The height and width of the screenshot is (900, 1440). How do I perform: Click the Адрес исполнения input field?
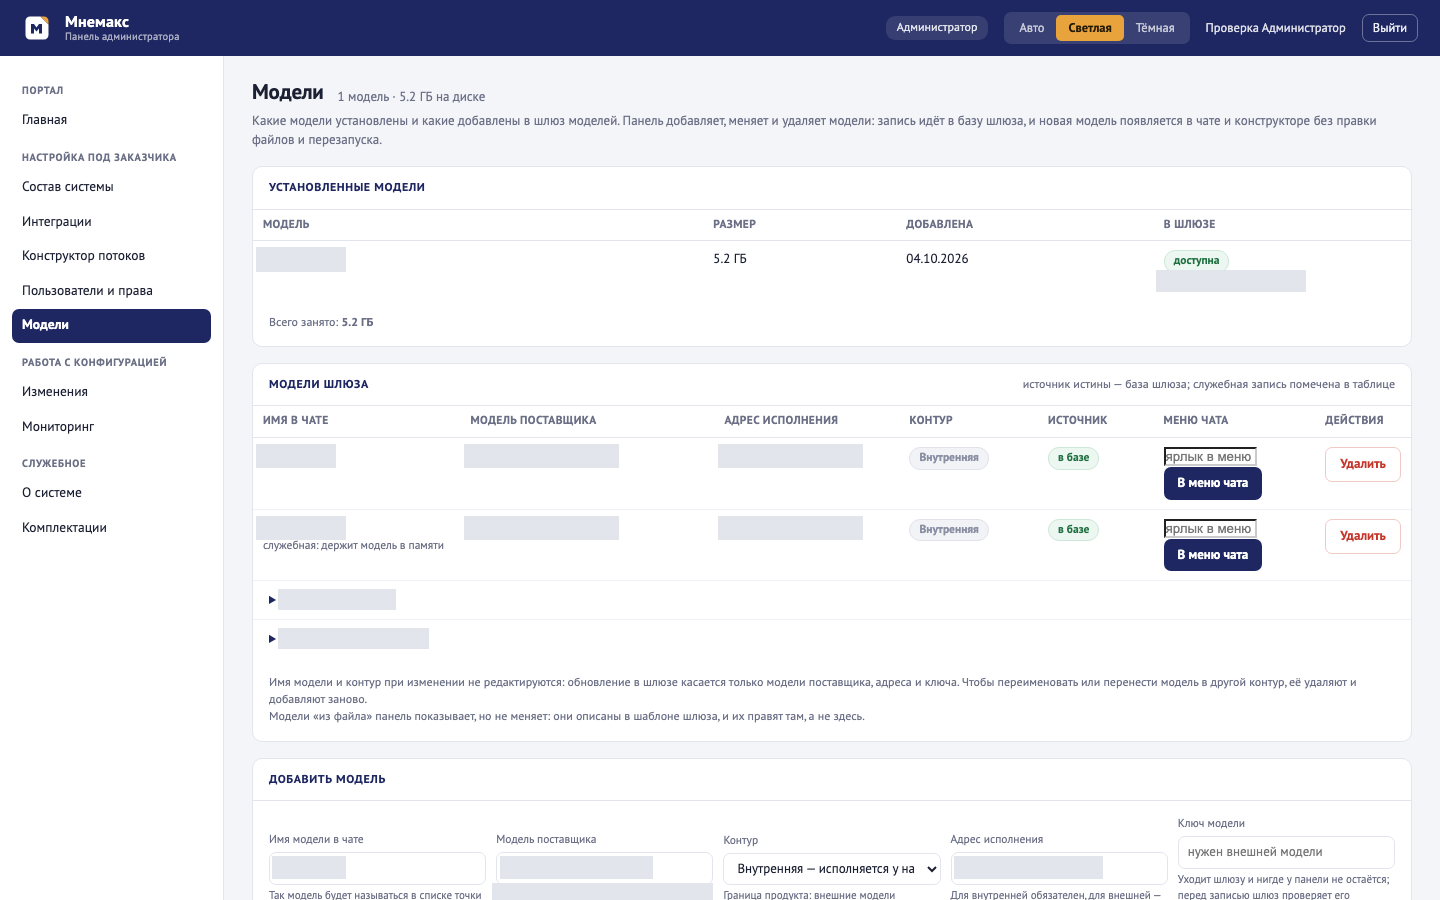click(x=1059, y=868)
